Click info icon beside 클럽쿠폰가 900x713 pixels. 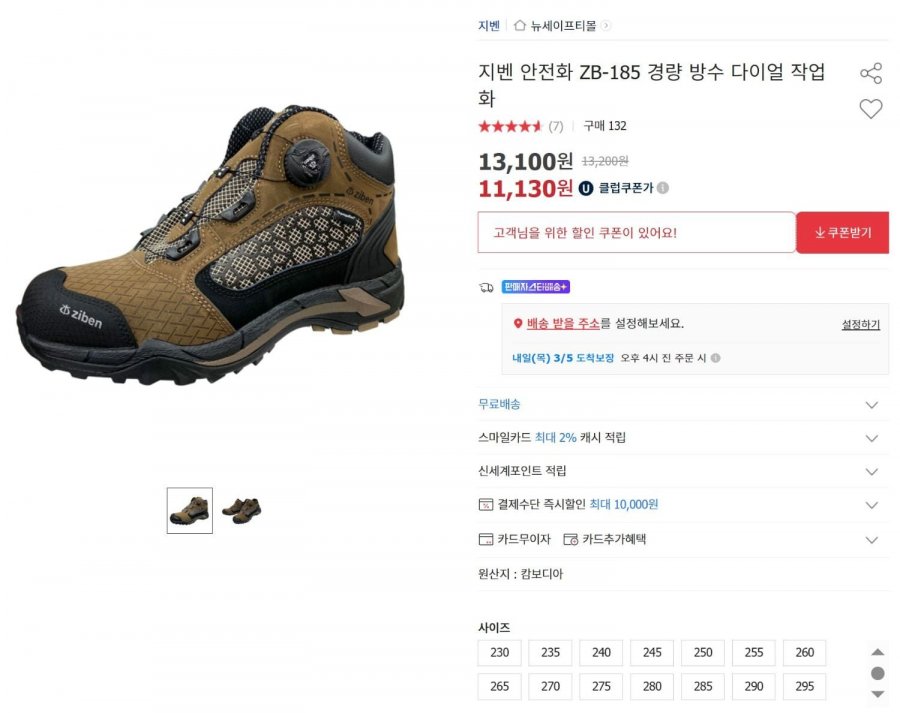tap(663, 188)
